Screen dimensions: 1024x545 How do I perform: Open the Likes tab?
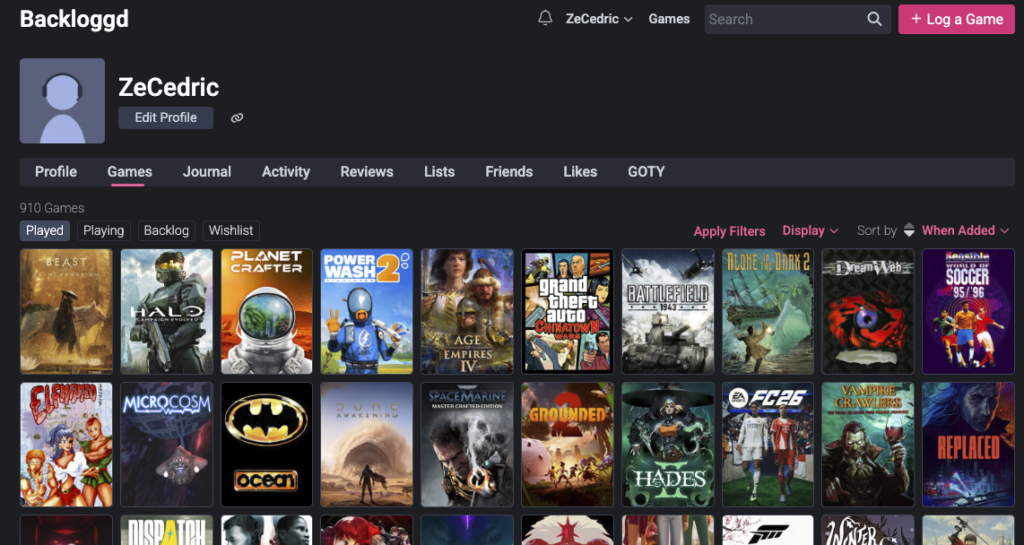(581, 172)
